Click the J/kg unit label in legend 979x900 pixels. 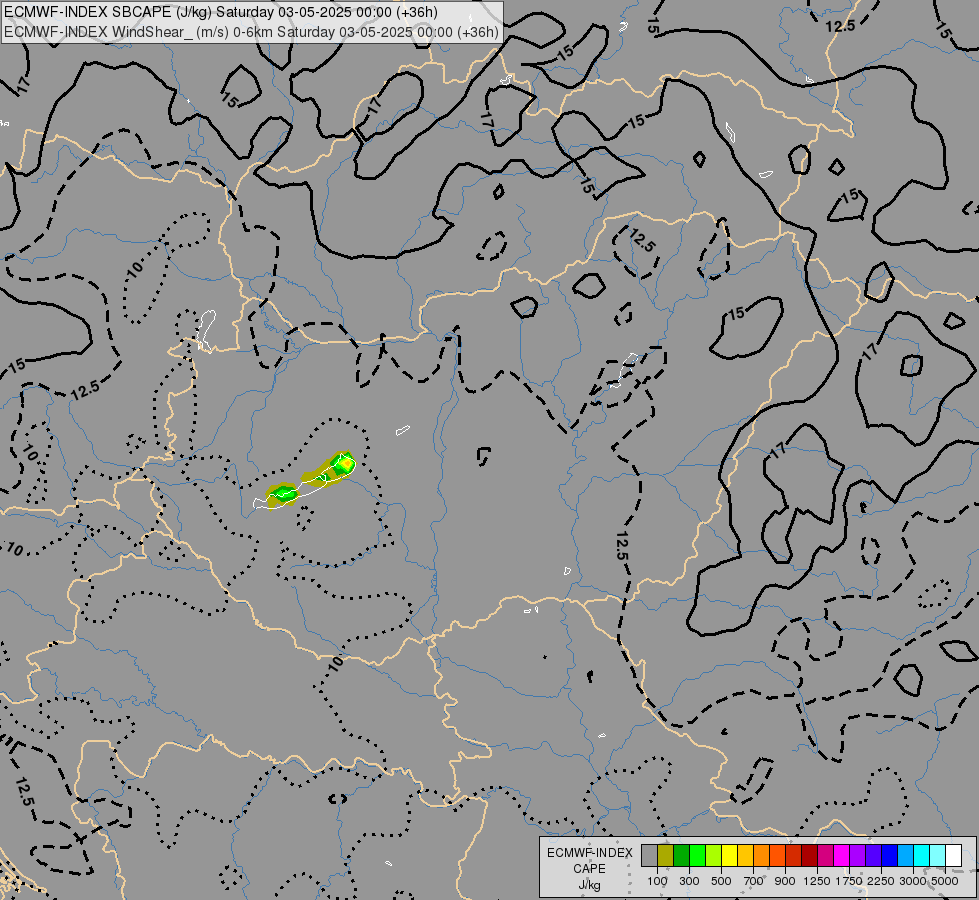click(589, 885)
